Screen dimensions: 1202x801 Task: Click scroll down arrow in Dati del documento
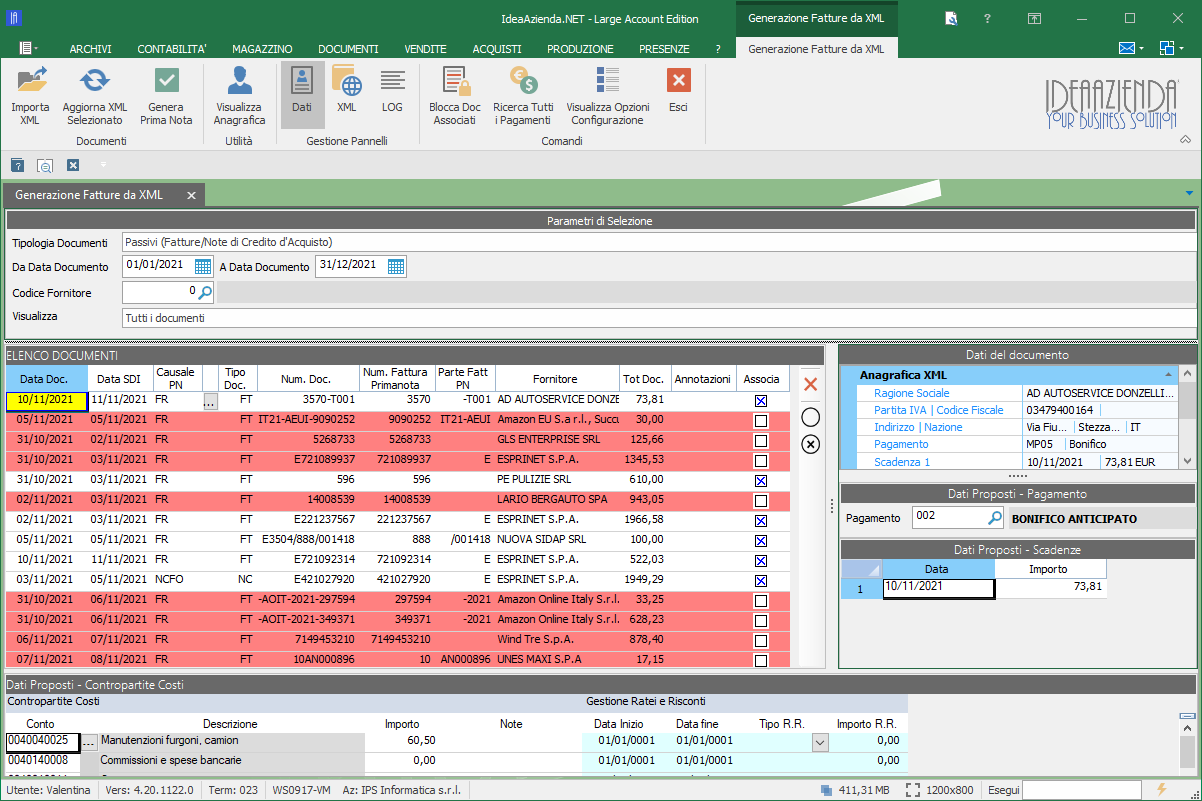(x=1188, y=461)
